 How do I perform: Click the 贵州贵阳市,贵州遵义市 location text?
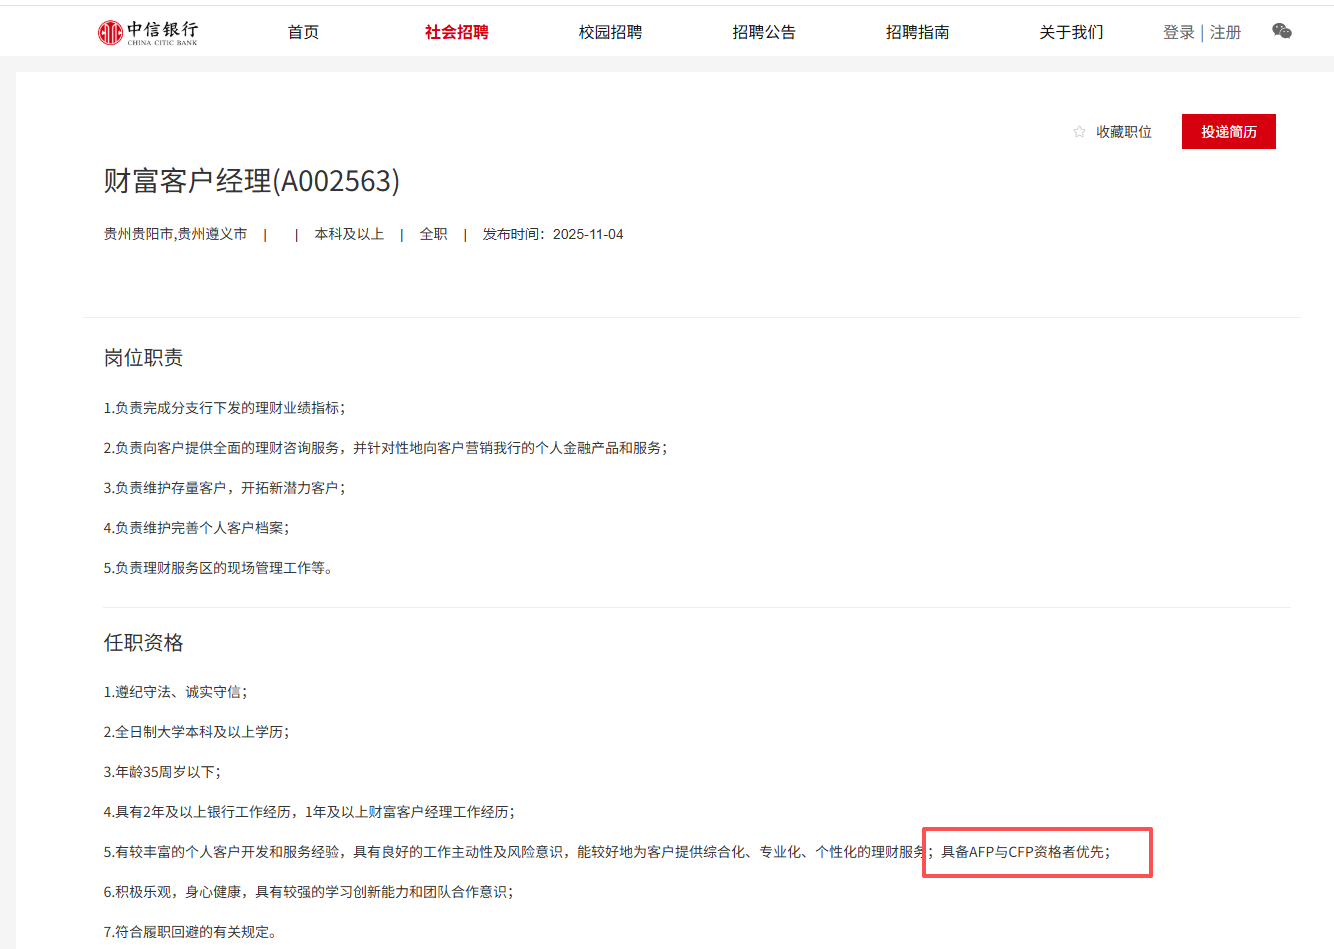tap(175, 234)
